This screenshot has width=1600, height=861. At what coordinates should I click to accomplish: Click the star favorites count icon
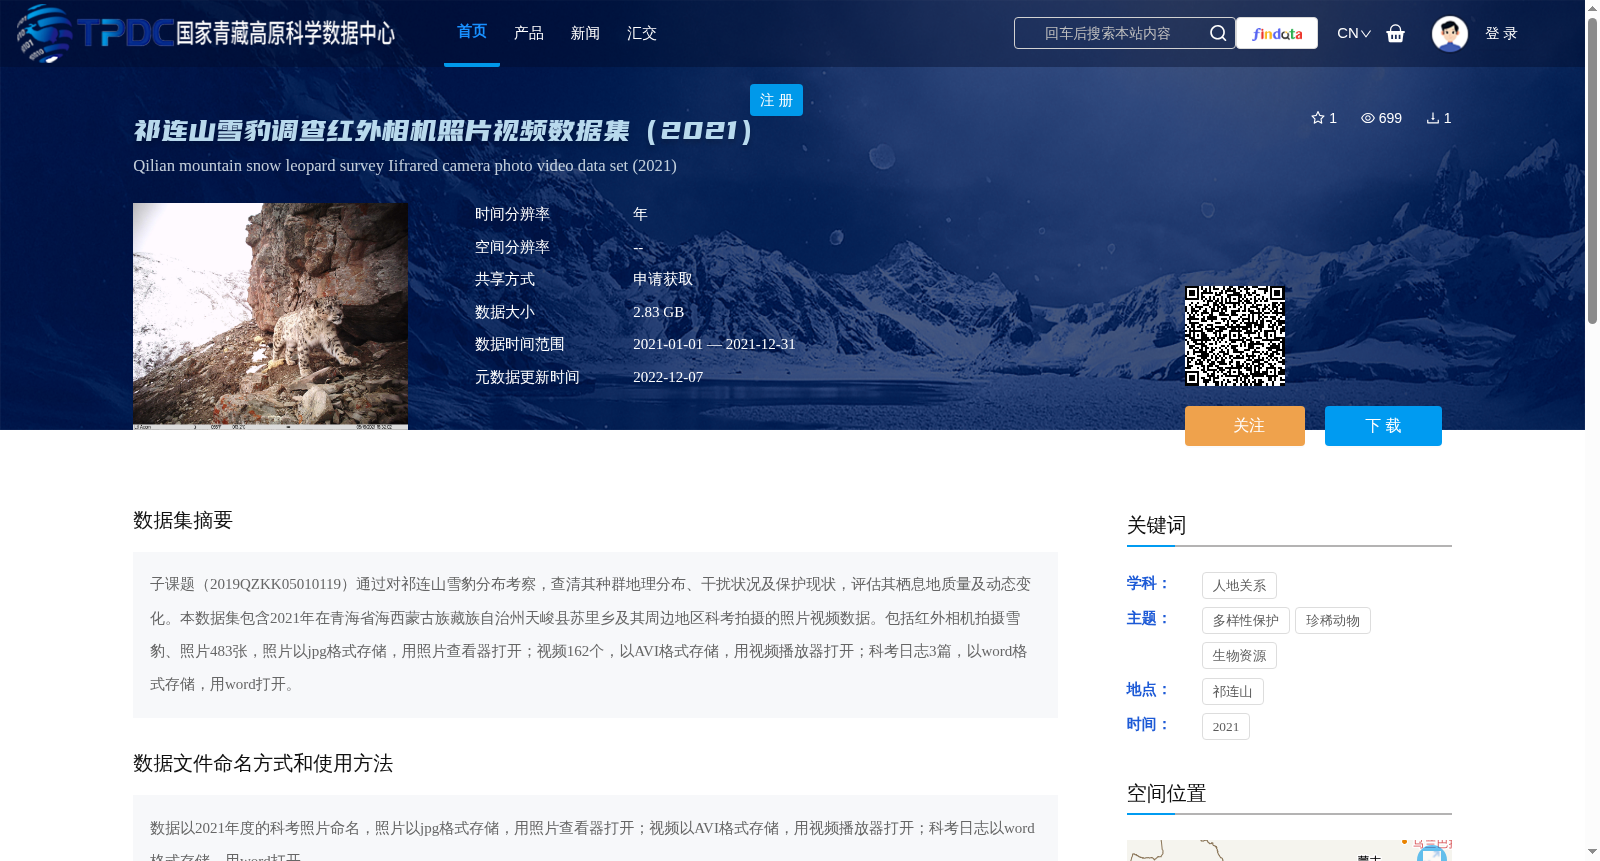[x=1318, y=118]
